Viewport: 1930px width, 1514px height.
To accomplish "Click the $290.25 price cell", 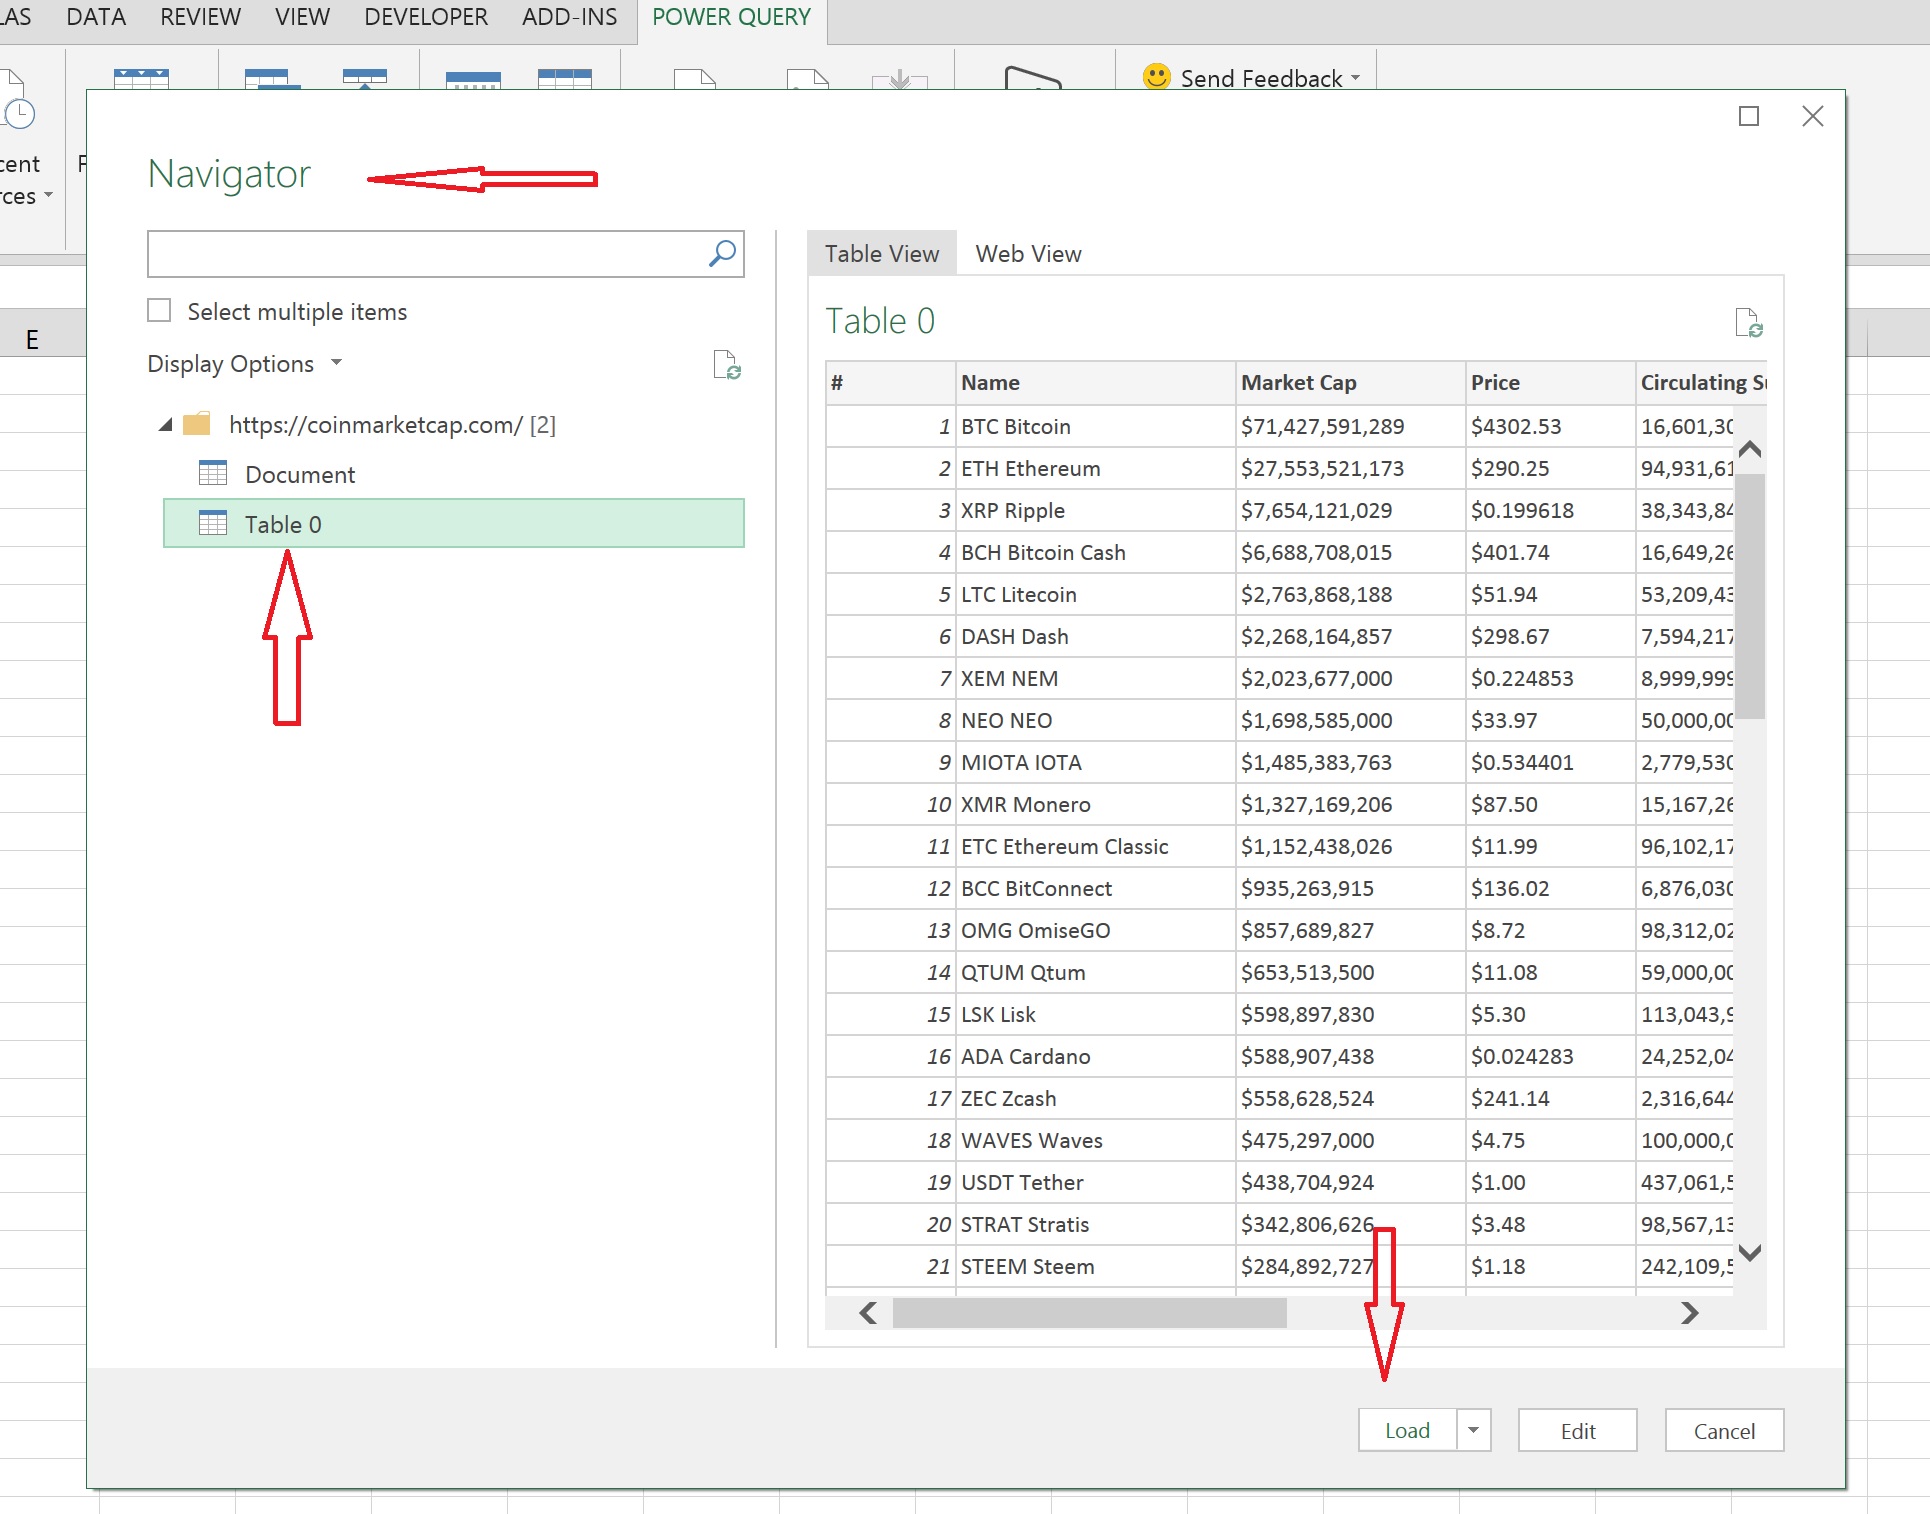I will tap(1550, 468).
